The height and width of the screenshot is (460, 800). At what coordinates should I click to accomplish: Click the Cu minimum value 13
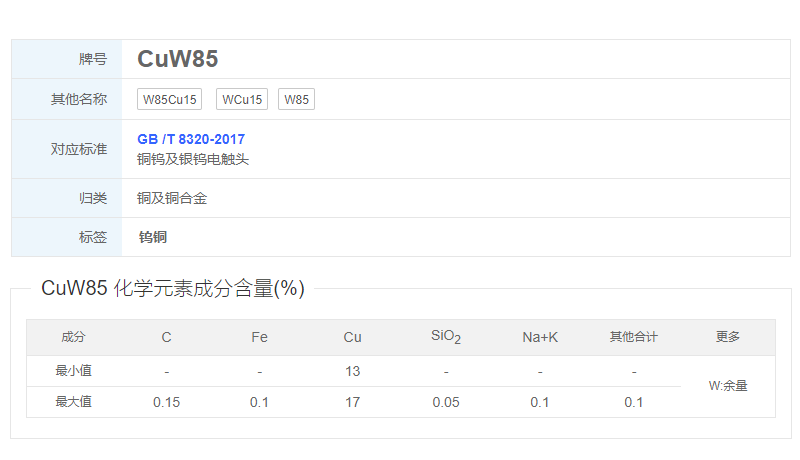(x=353, y=371)
